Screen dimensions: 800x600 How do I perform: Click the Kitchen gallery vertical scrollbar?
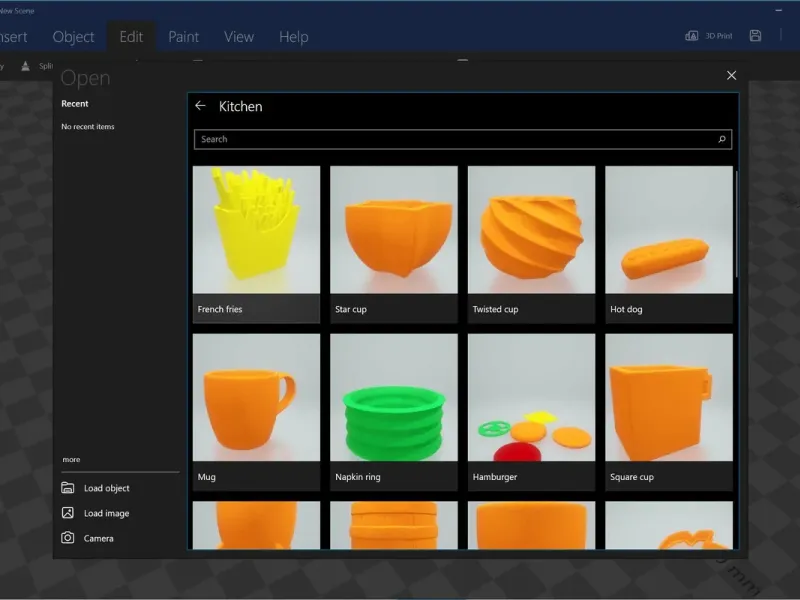(736, 224)
